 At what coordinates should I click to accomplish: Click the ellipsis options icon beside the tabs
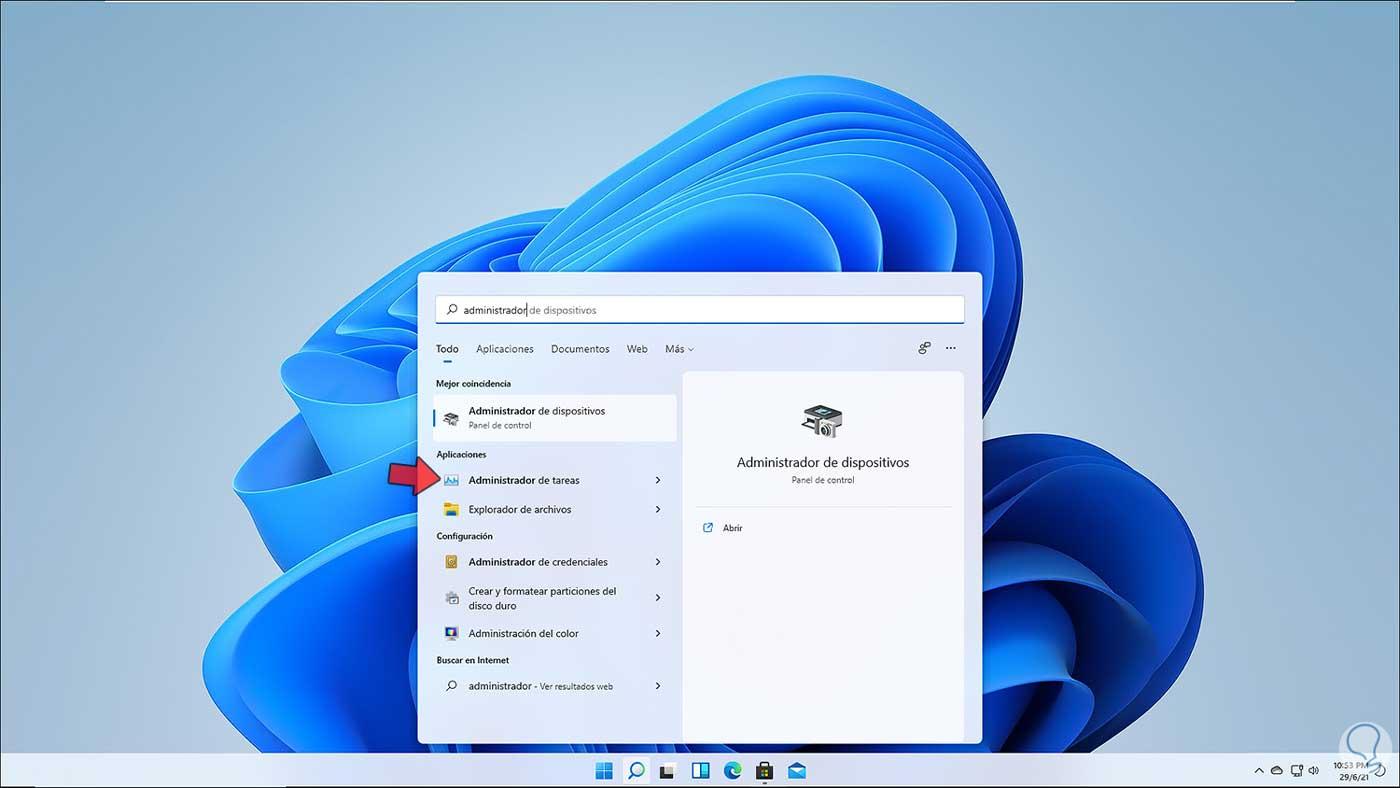(x=949, y=348)
